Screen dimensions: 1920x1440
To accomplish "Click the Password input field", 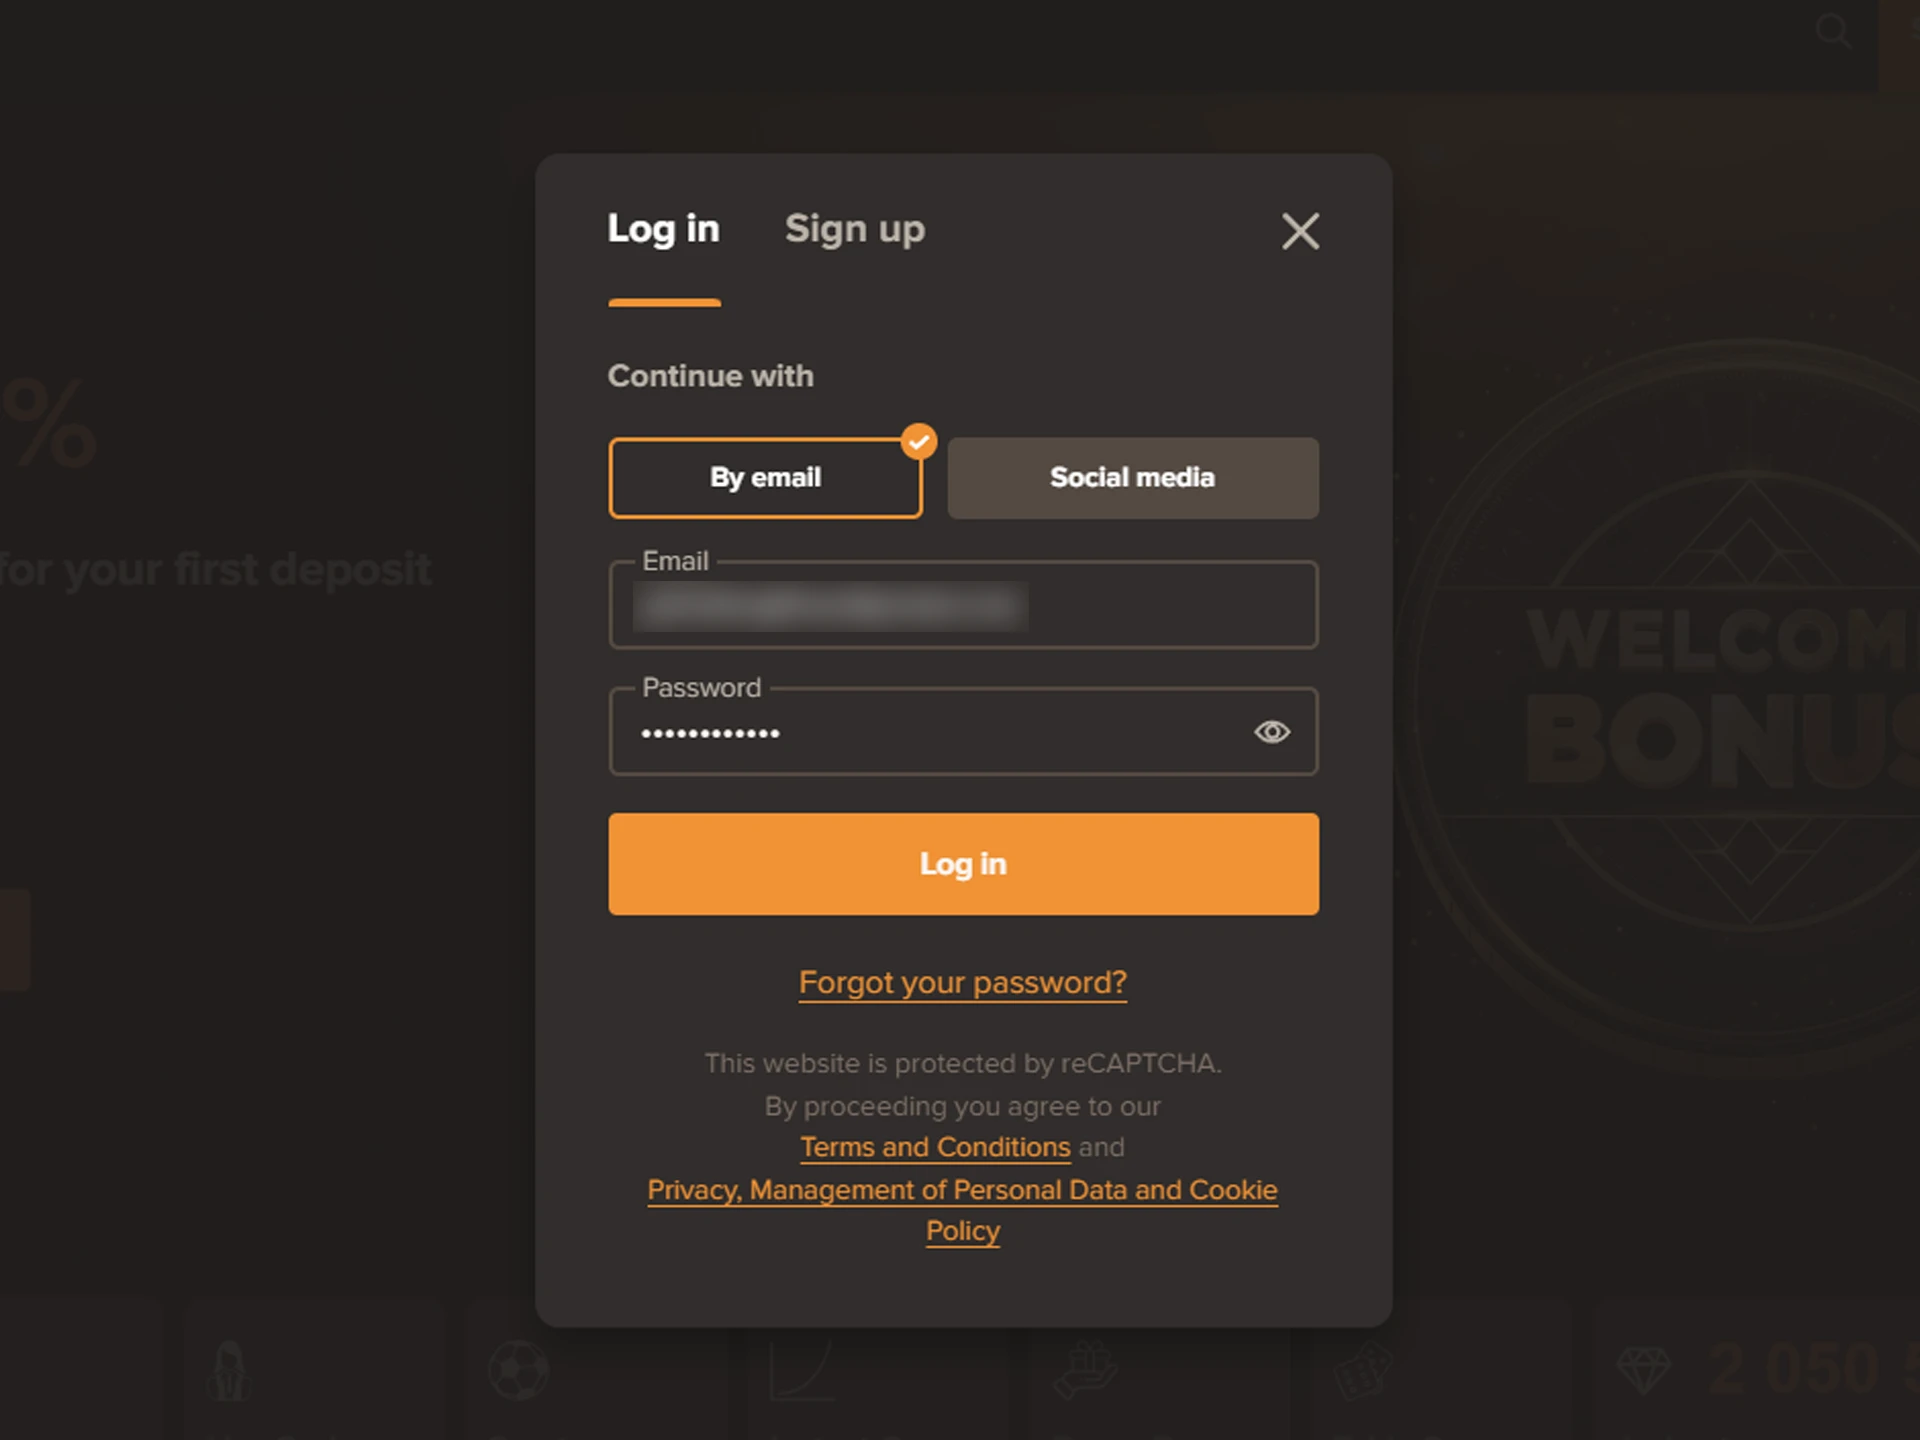I will coord(963,731).
